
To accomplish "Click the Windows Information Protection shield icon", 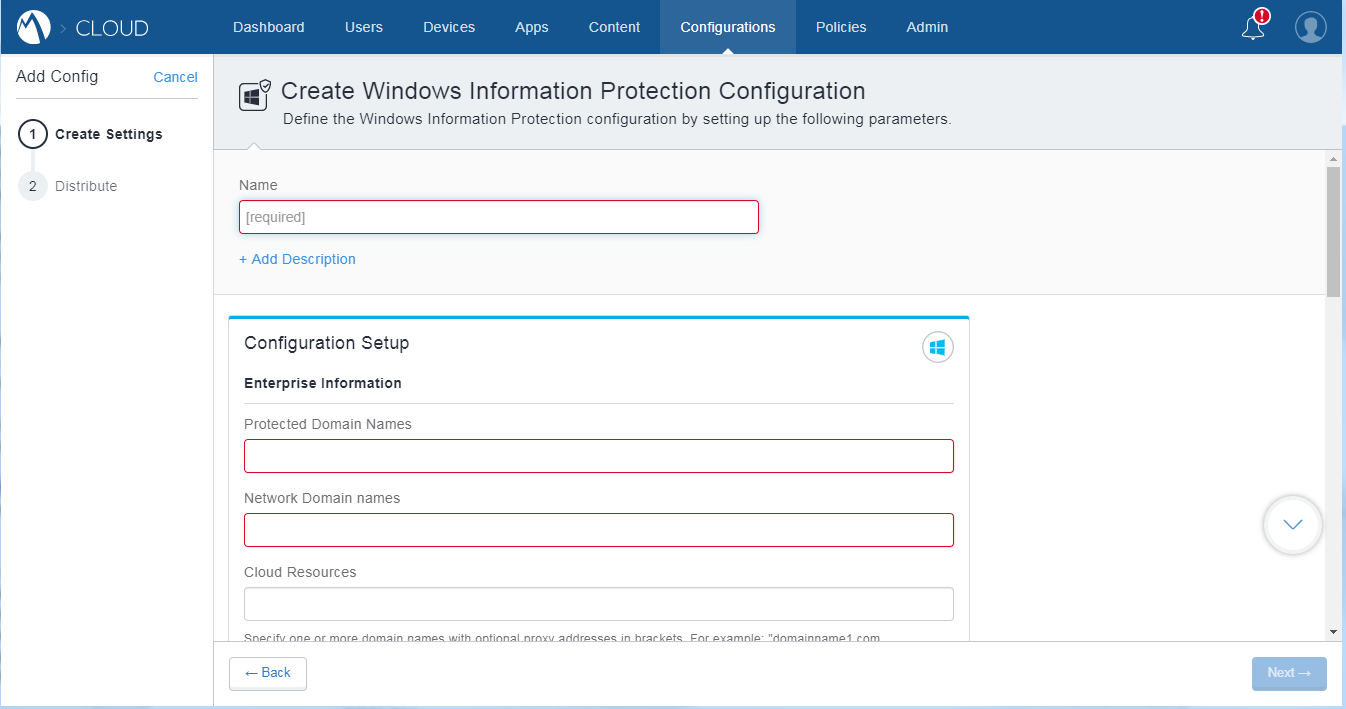I will (x=254, y=96).
